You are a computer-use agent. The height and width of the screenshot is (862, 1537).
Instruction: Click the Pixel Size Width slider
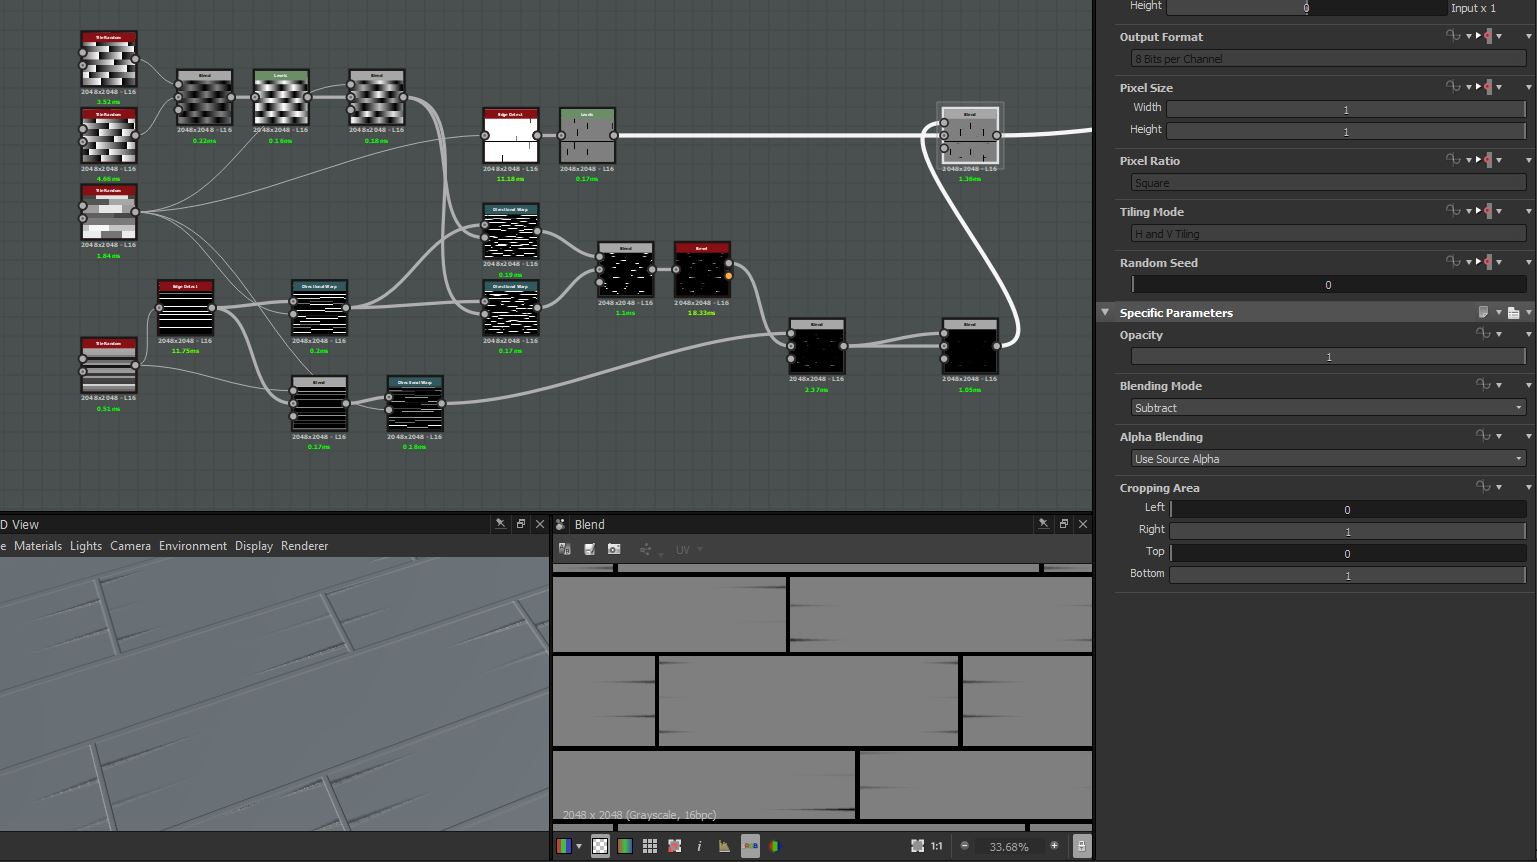point(1346,109)
